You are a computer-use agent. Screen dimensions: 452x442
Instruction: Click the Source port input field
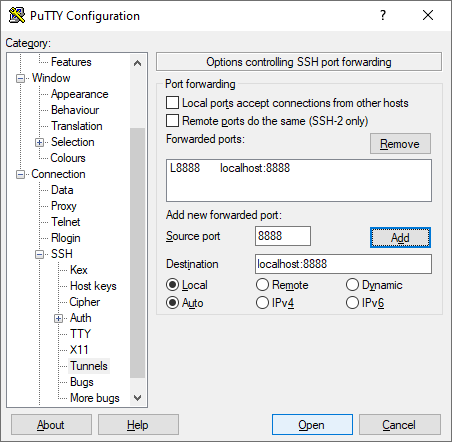(x=283, y=236)
